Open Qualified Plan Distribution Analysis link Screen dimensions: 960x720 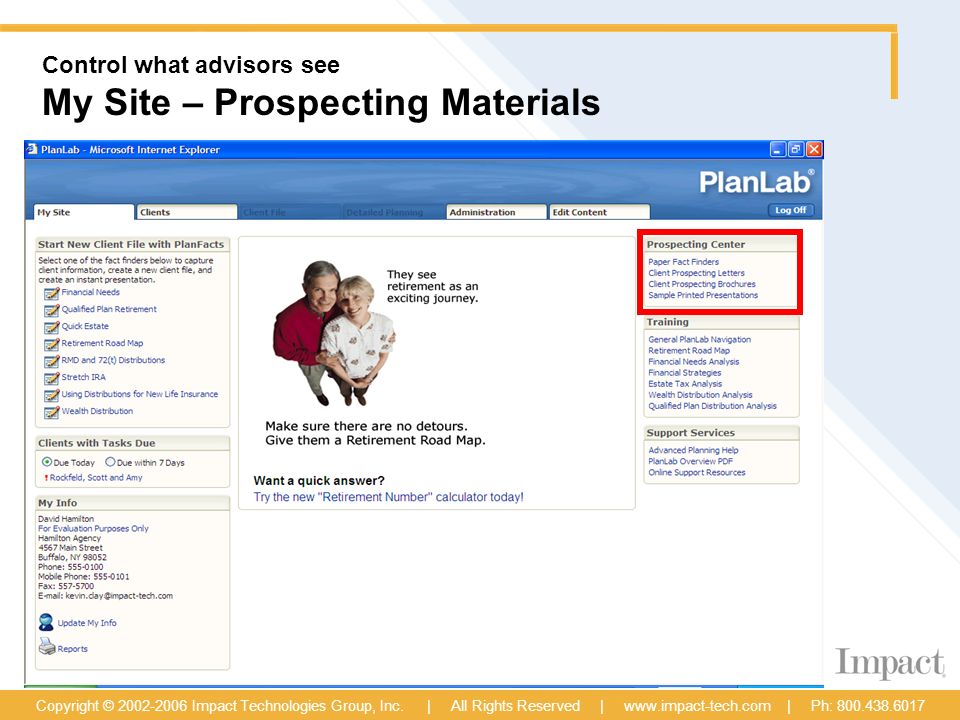pyautogui.click(x=713, y=406)
